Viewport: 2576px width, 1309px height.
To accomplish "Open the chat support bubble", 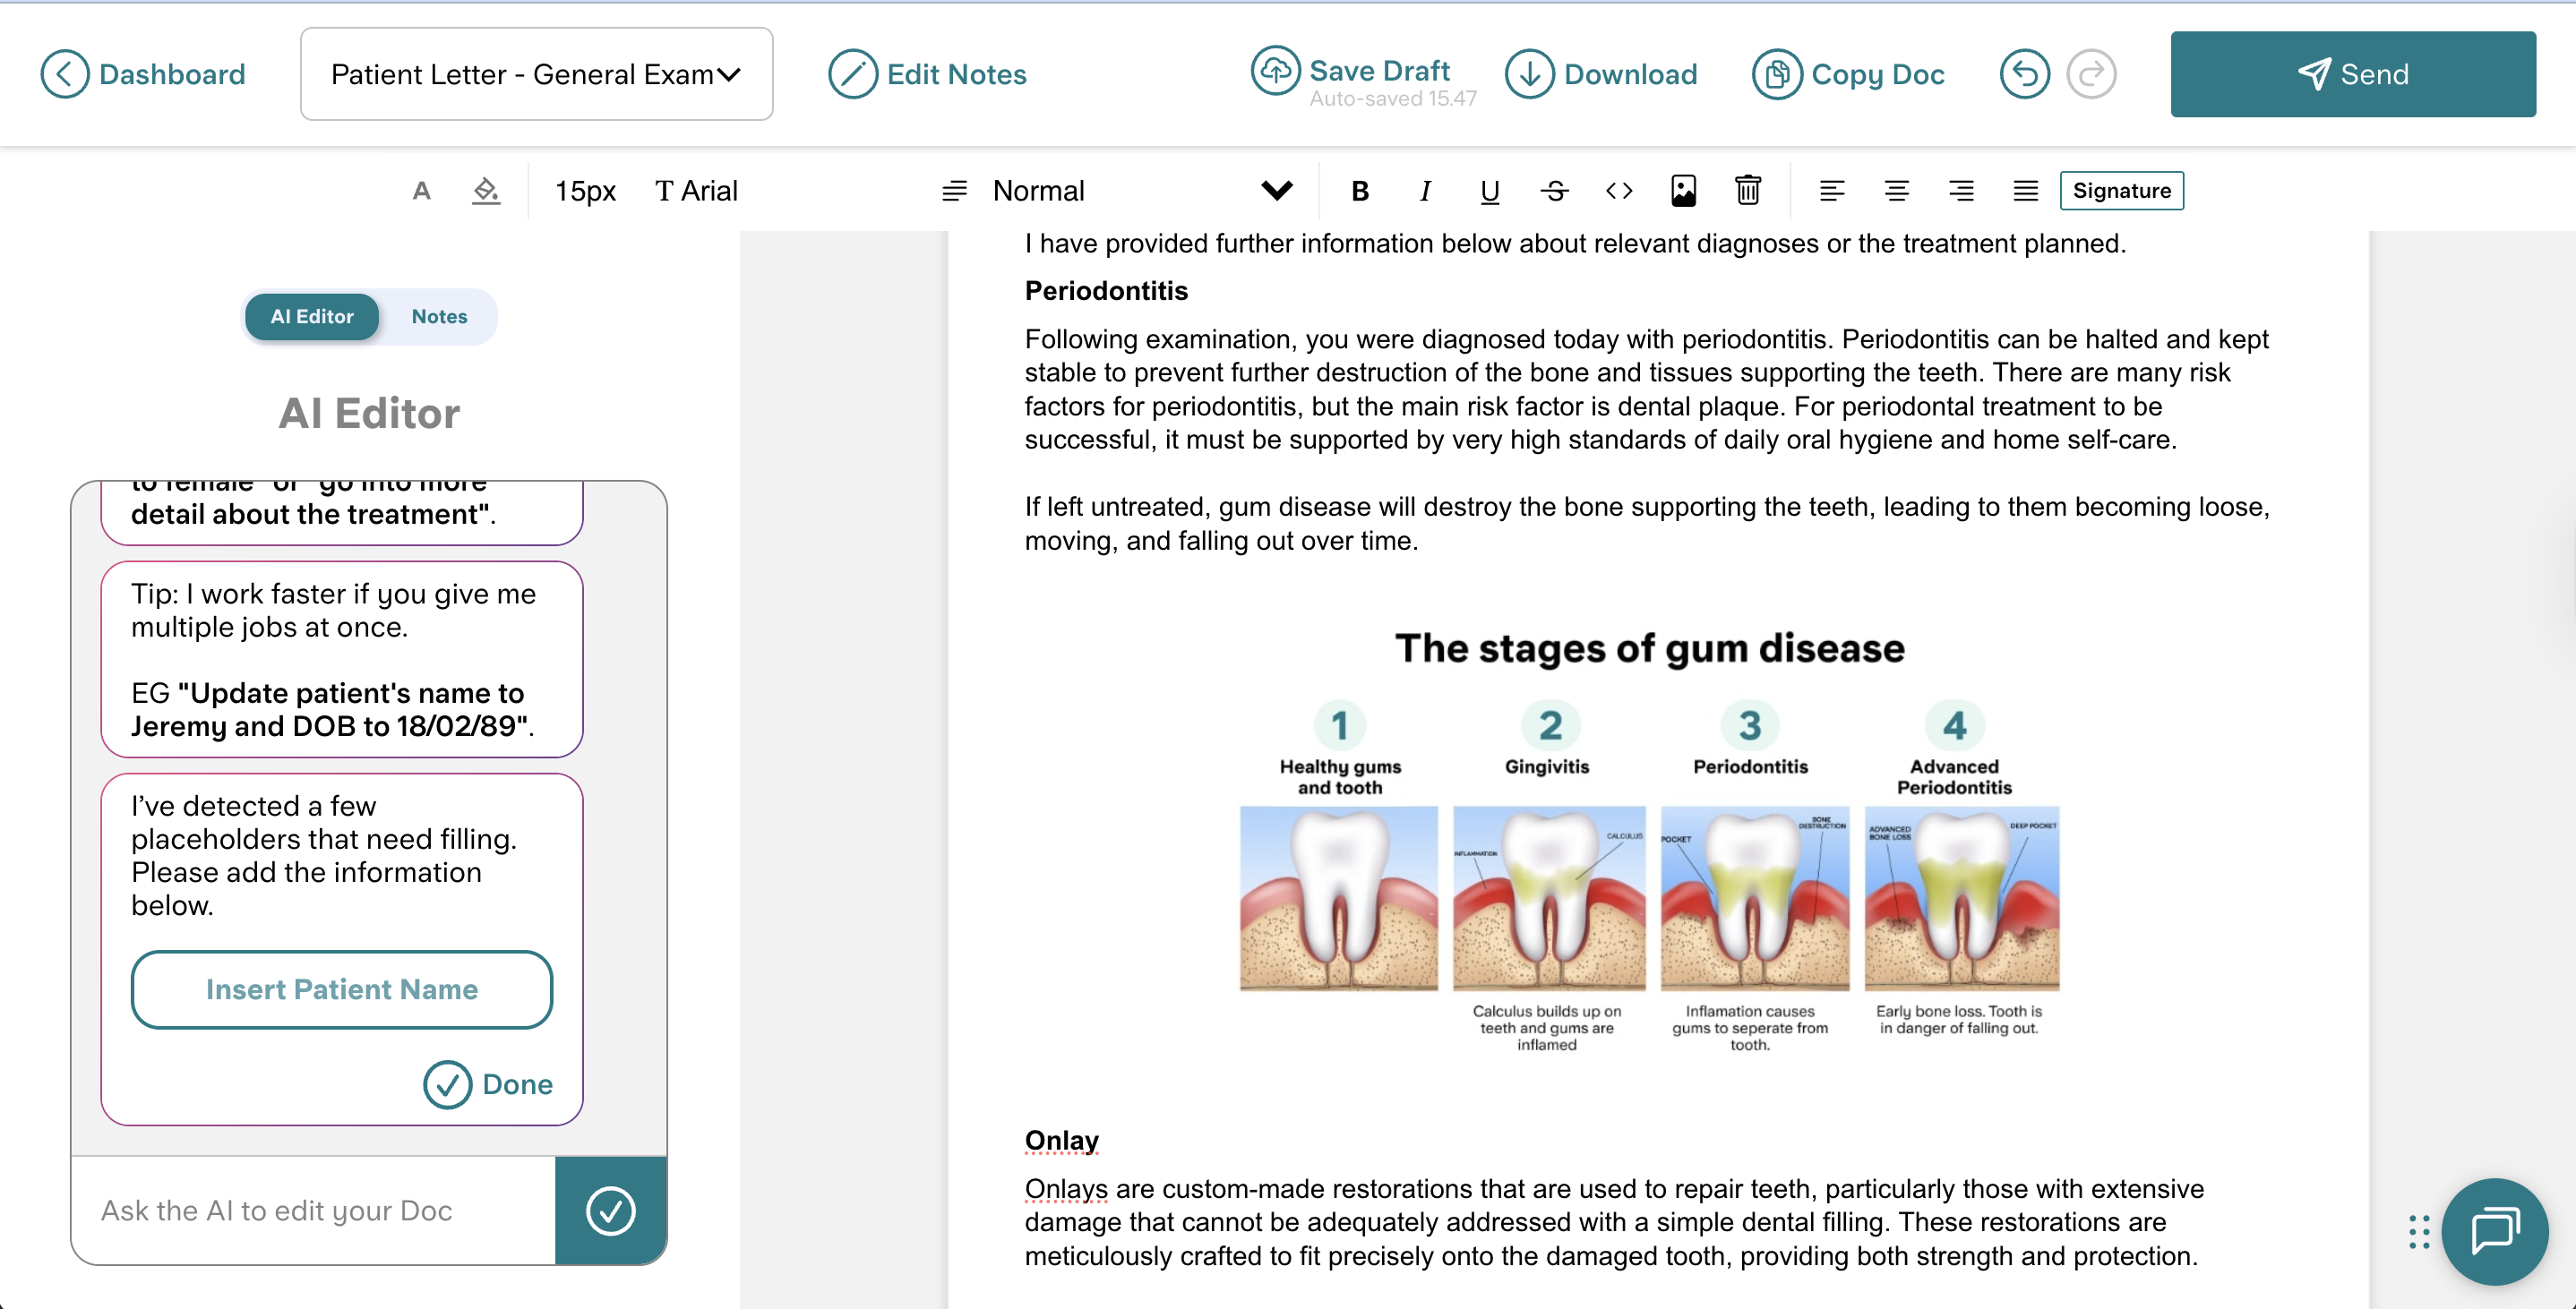I will point(2494,1231).
